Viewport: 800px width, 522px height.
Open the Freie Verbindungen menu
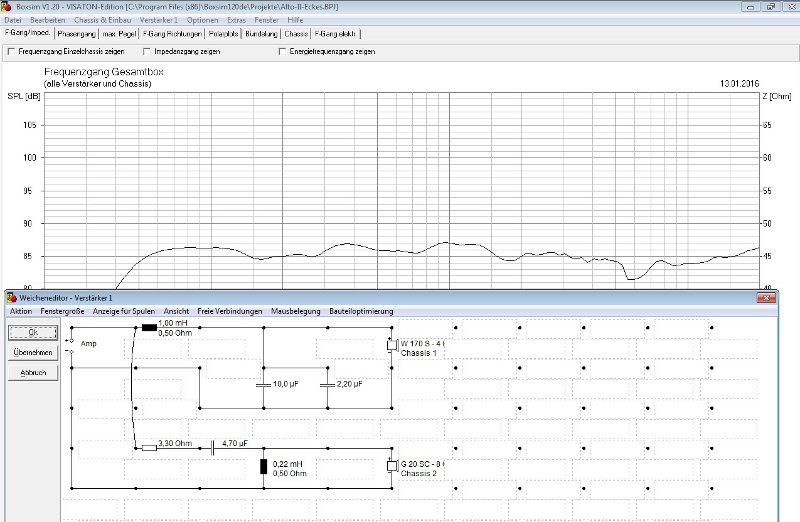coord(230,311)
